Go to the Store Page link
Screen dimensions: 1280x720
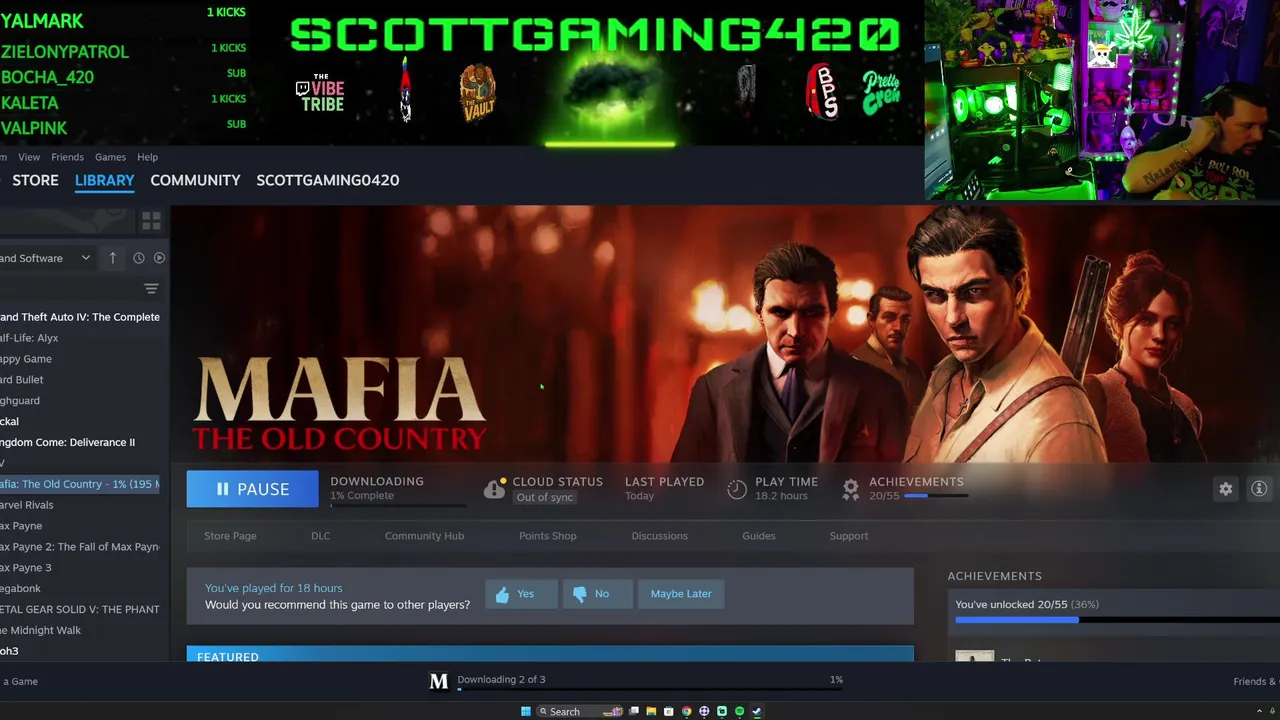point(230,536)
